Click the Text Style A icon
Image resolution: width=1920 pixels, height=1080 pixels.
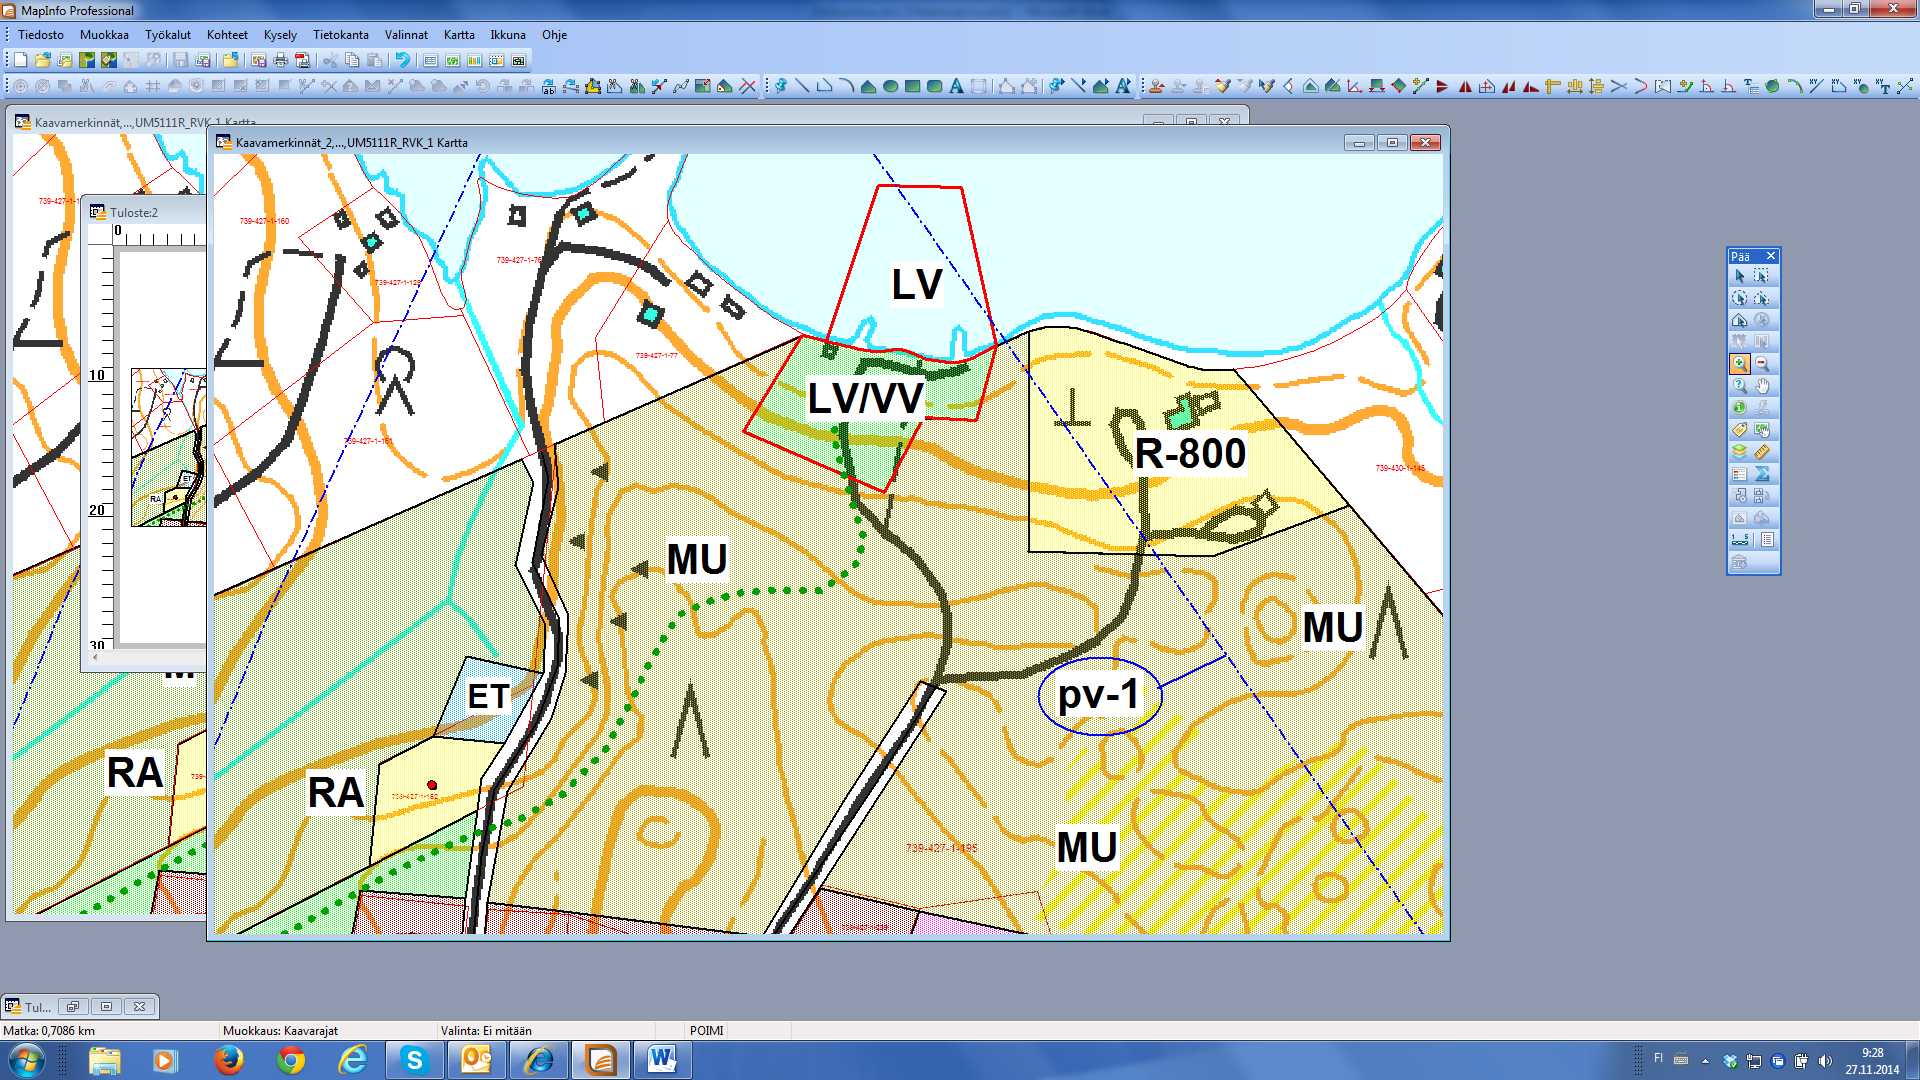1123,86
